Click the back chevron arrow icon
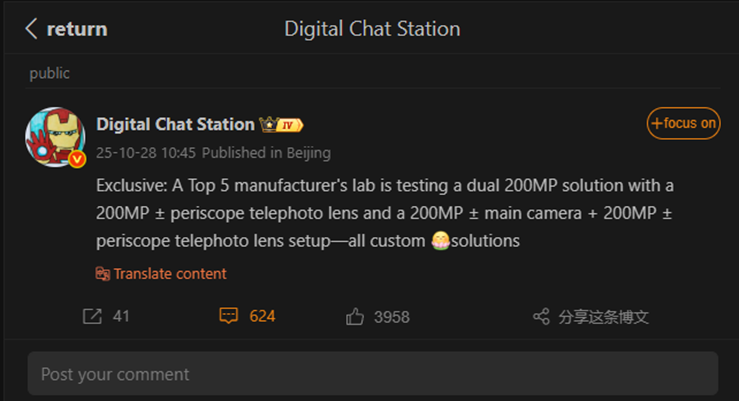The width and height of the screenshot is (740, 401). [31, 29]
